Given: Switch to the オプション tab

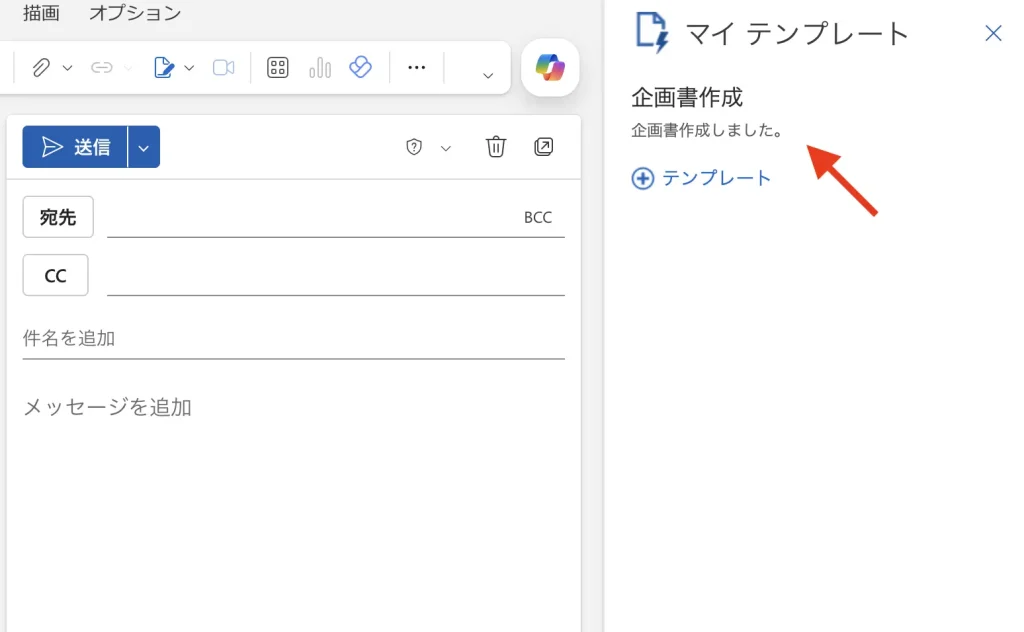Looking at the screenshot, I should pos(135,13).
